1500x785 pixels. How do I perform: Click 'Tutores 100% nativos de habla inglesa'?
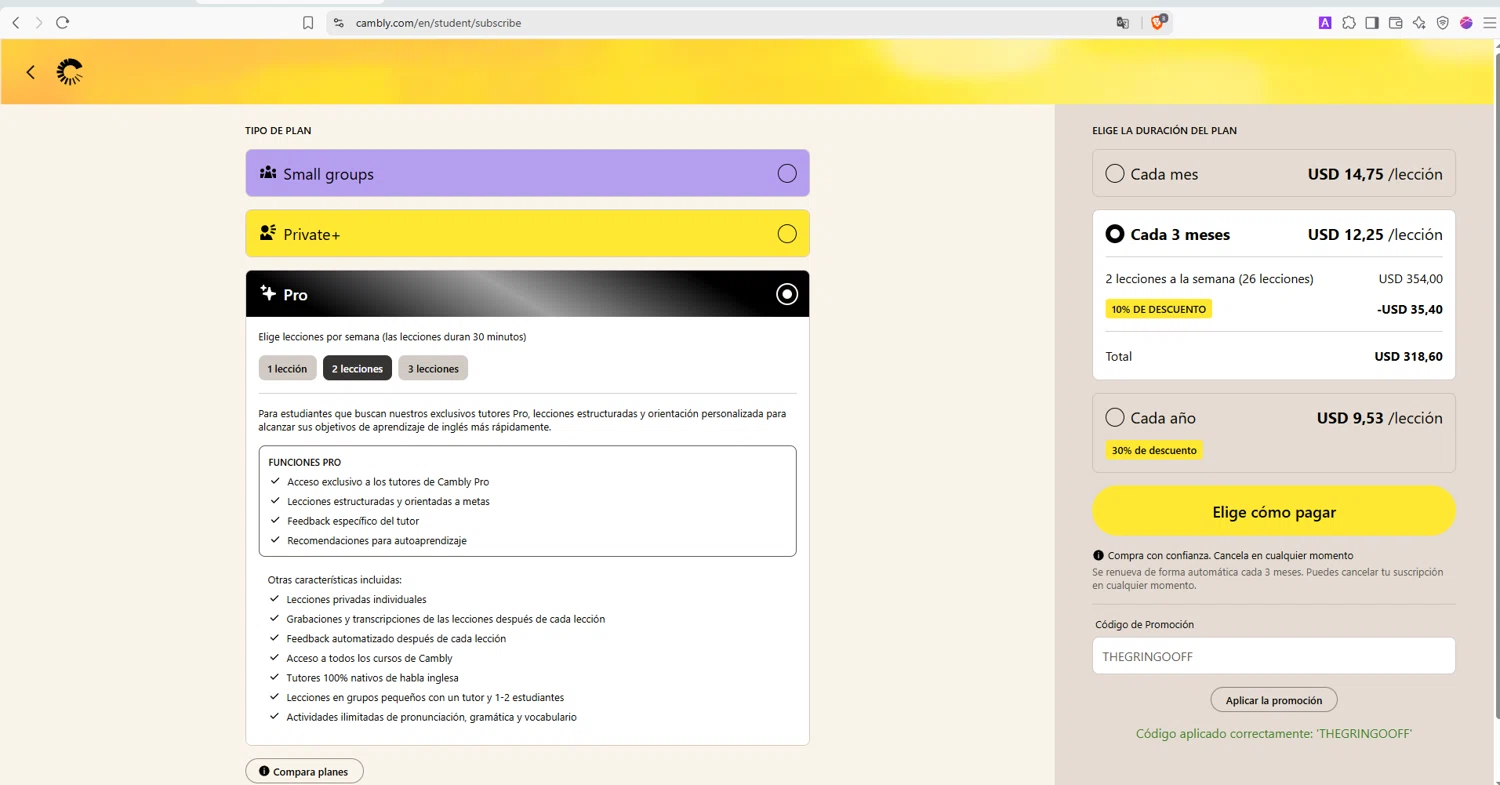[x=372, y=678]
